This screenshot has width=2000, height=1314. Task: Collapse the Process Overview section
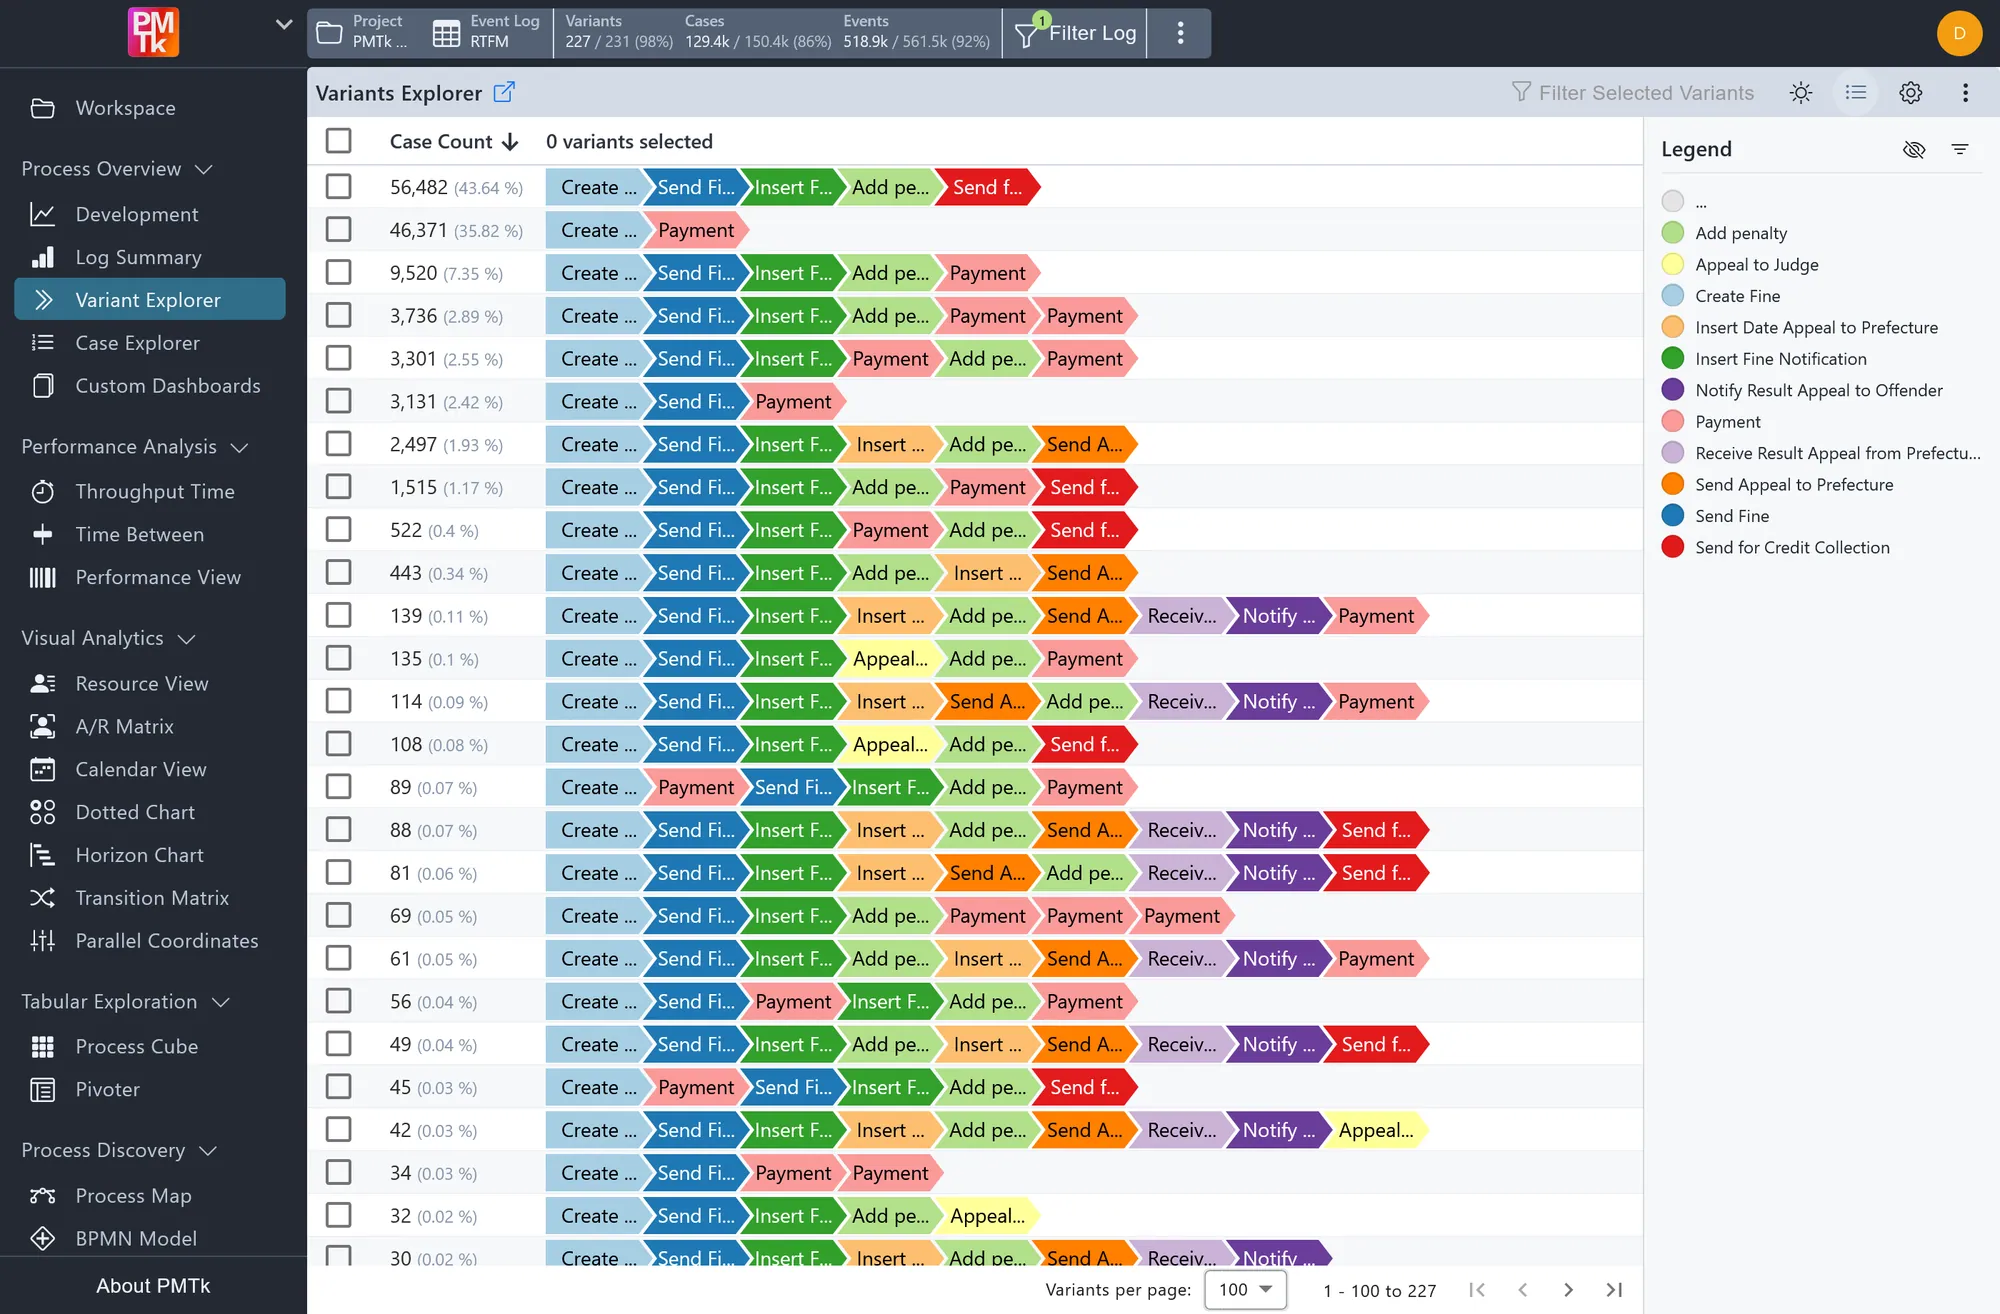click(x=204, y=169)
